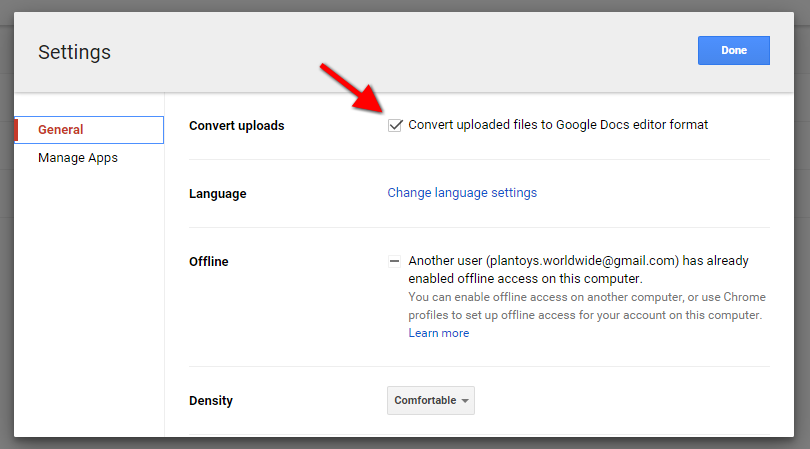
Task: Click the blue Done button
Action: 734,50
